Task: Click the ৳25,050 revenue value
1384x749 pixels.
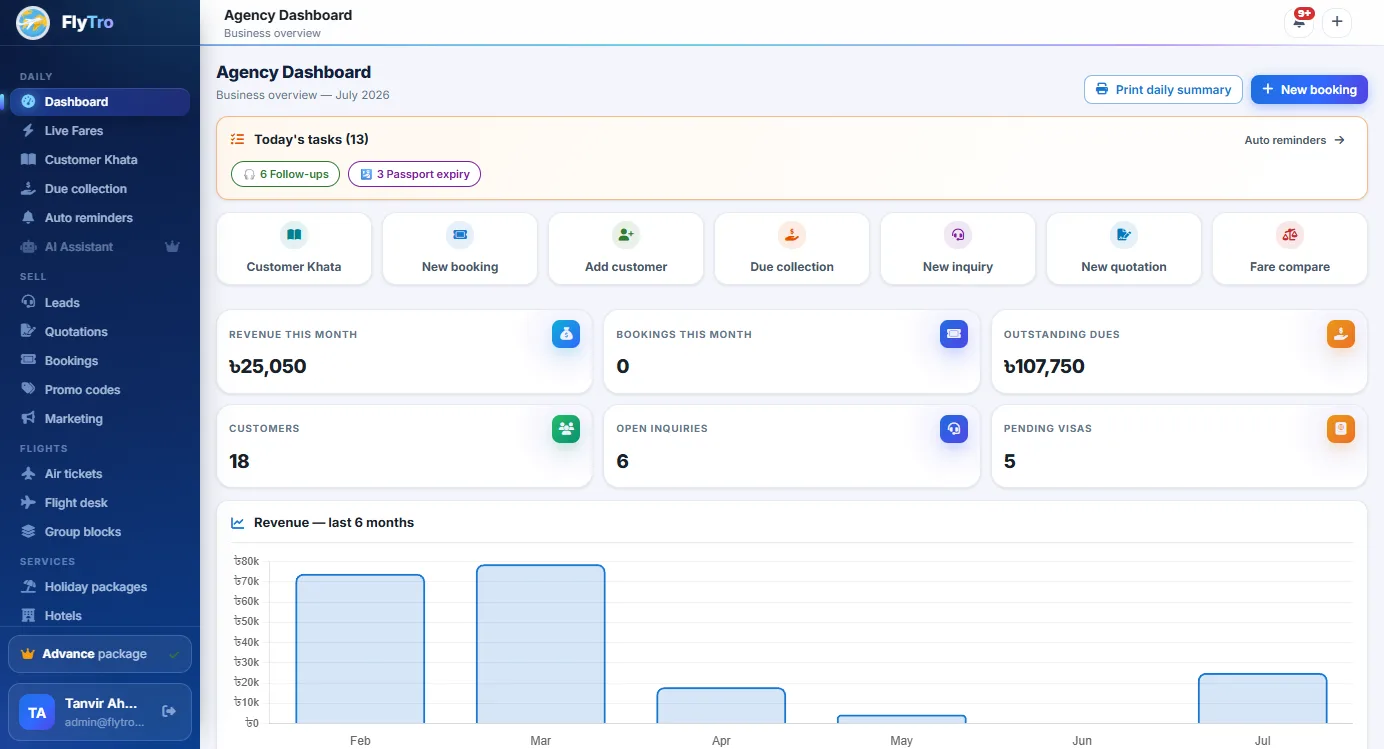Action: point(268,367)
